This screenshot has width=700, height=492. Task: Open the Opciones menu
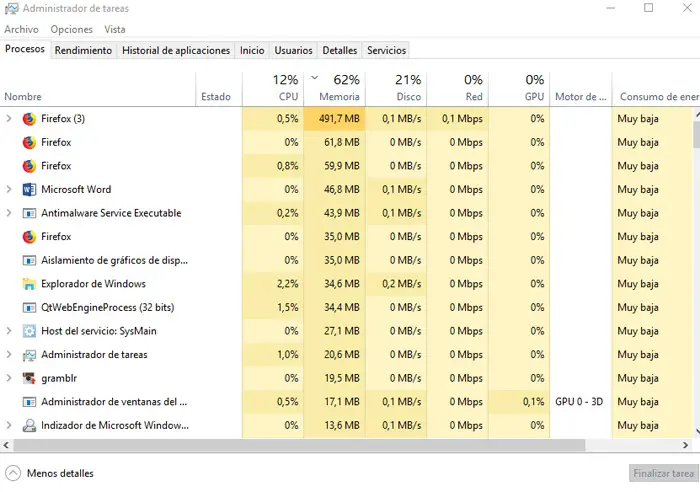tap(71, 29)
